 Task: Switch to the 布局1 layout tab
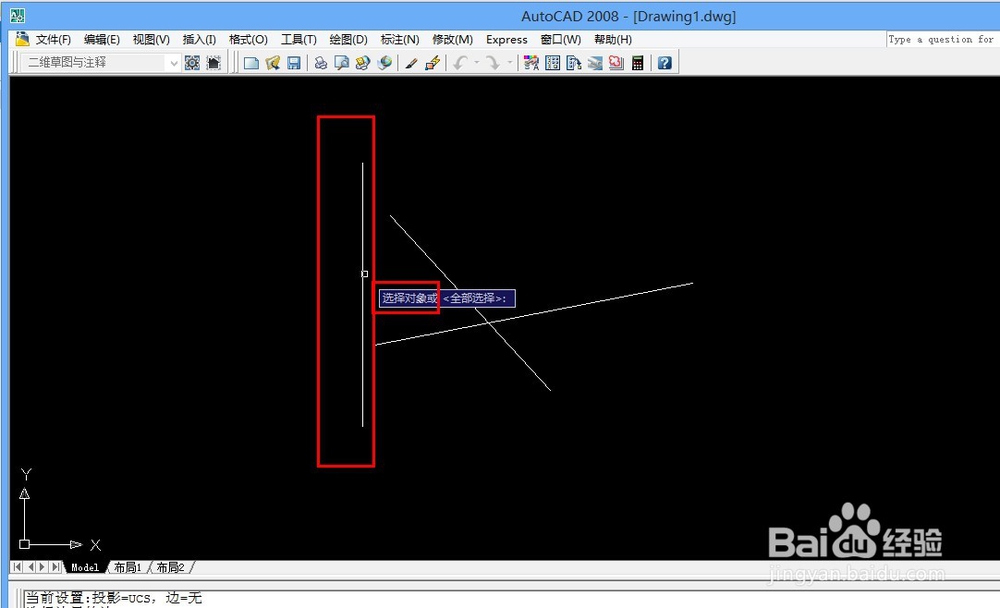128,567
